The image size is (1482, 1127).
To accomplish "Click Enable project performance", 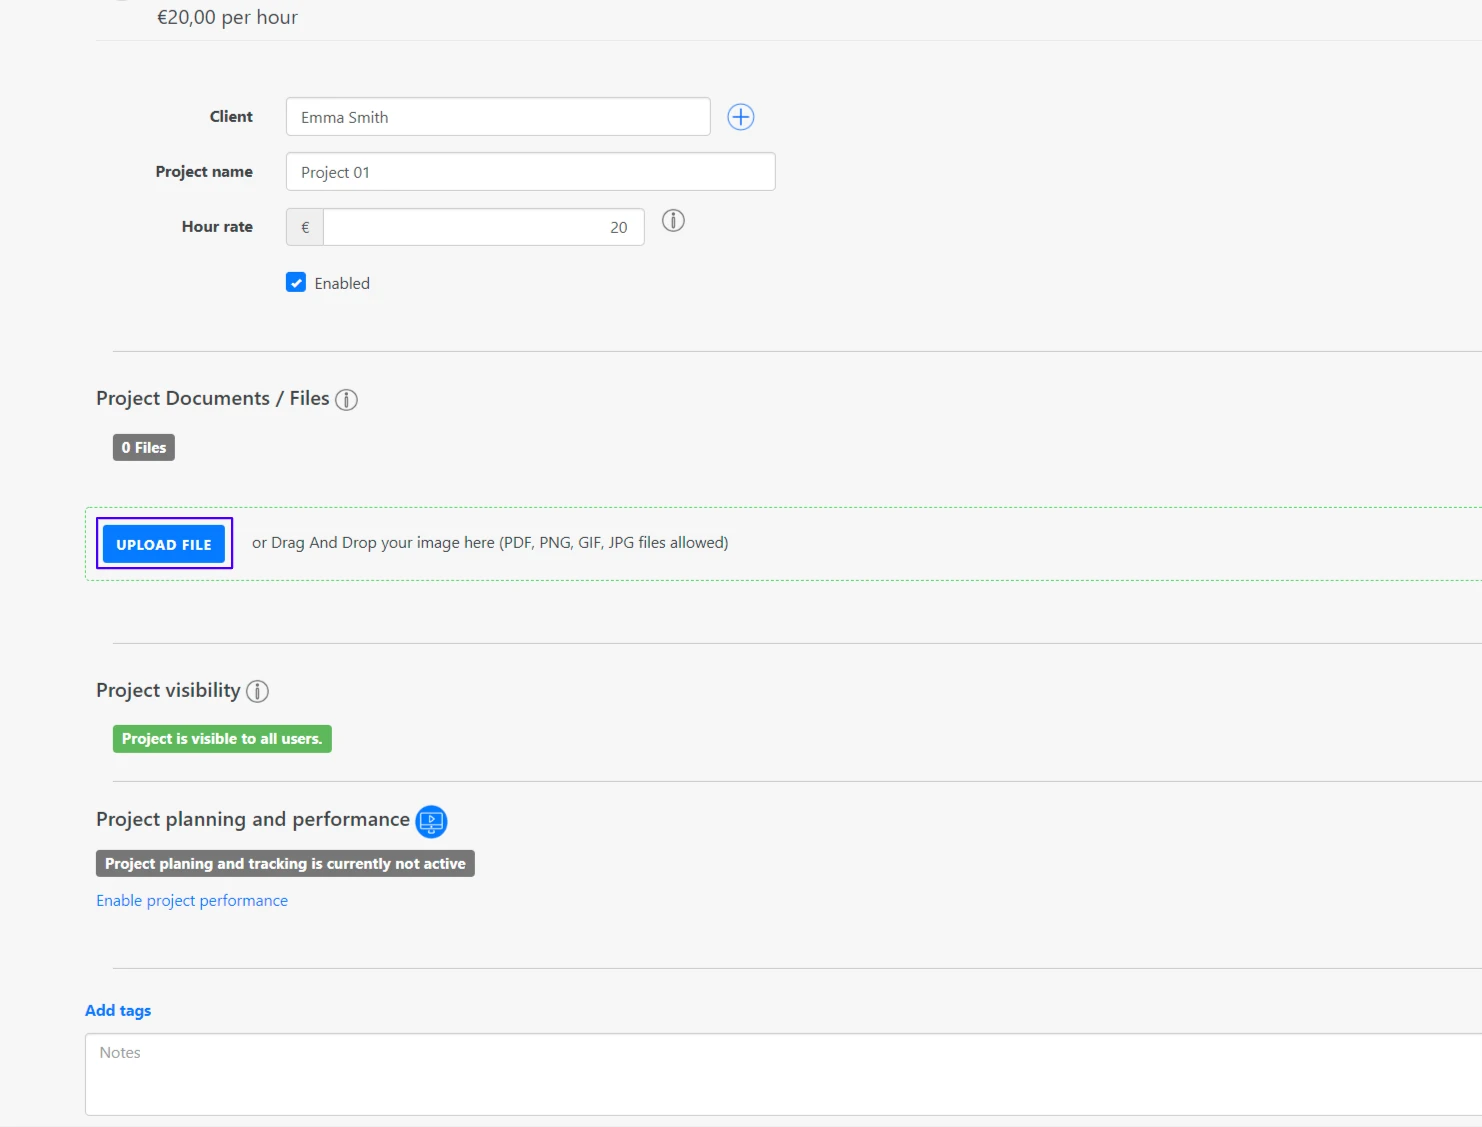I will point(191,900).
